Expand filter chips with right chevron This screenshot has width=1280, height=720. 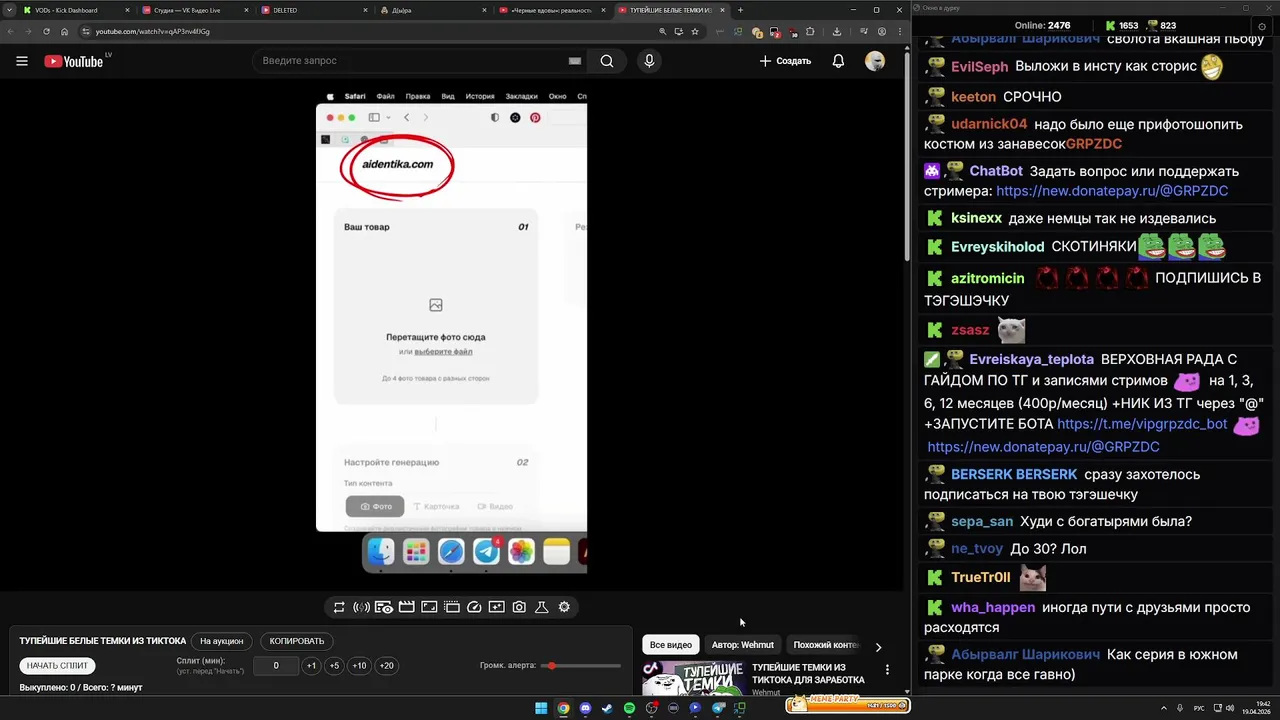point(878,647)
